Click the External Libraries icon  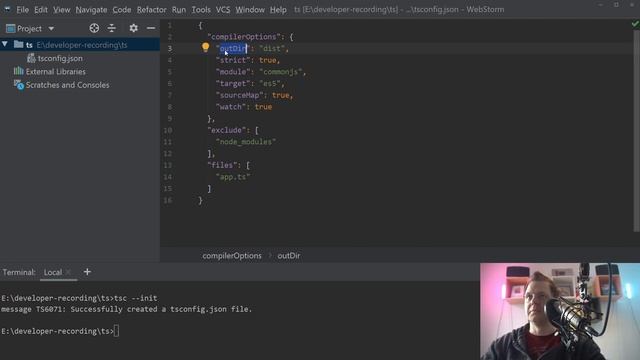[19, 71]
